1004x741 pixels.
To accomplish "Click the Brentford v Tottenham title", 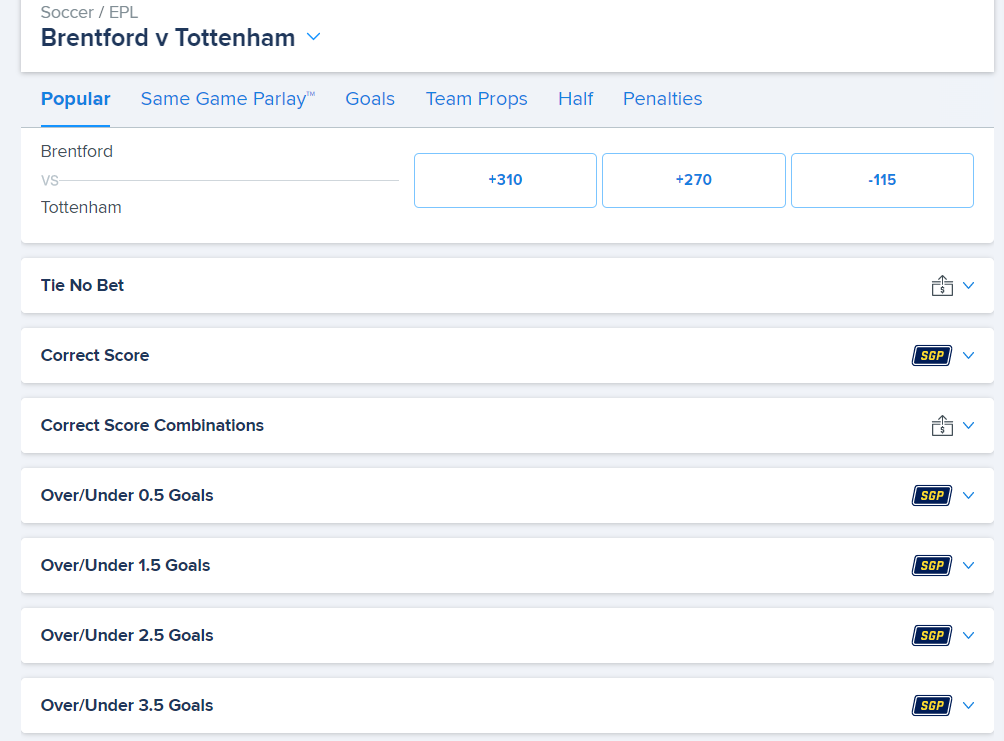I will coord(168,38).
